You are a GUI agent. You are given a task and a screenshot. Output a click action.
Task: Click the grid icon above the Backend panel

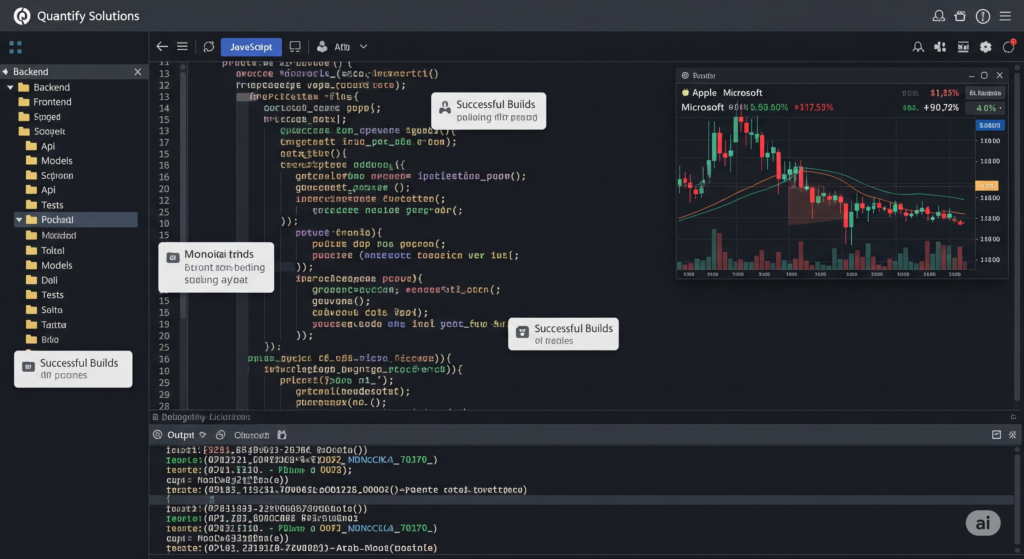pyautogui.click(x=15, y=46)
